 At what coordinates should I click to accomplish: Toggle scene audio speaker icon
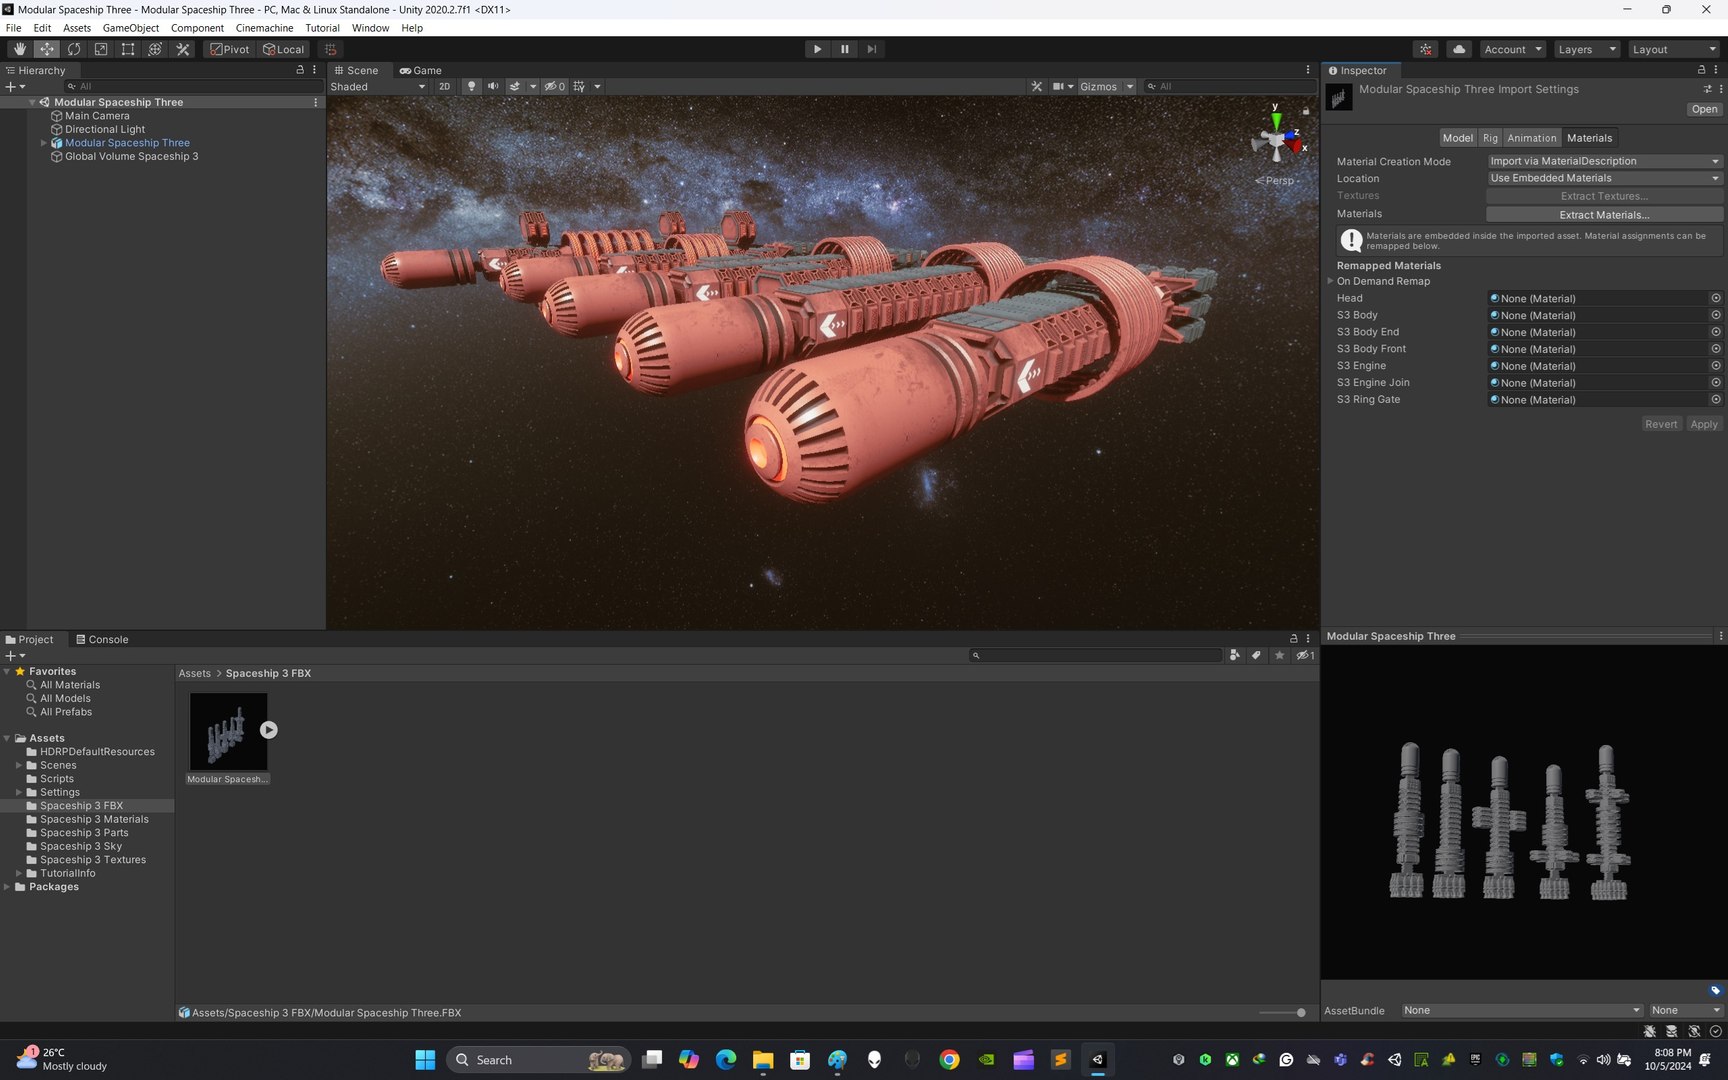coord(493,86)
